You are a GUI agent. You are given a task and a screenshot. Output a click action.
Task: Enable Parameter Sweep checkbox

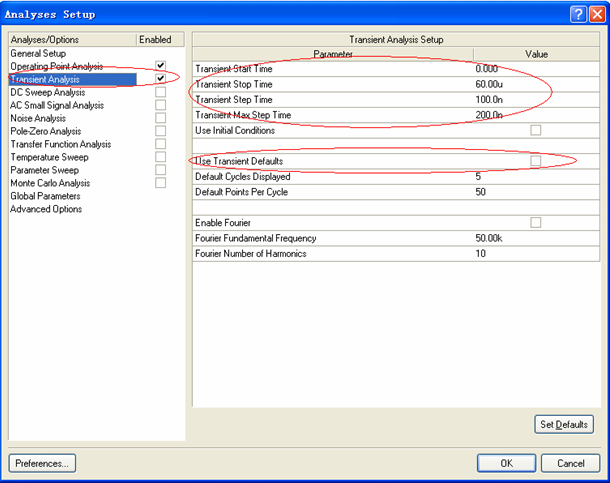160,170
